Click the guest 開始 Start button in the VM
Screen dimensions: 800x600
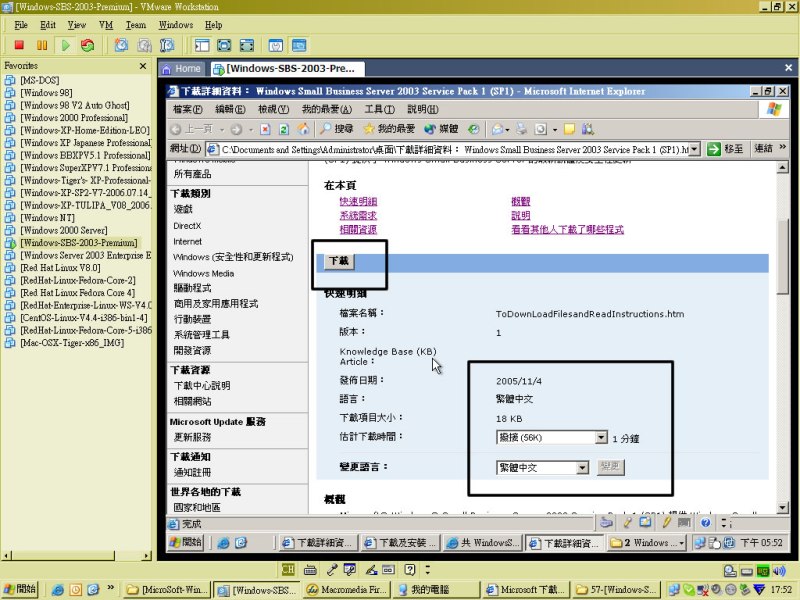pyautogui.click(x=186, y=542)
